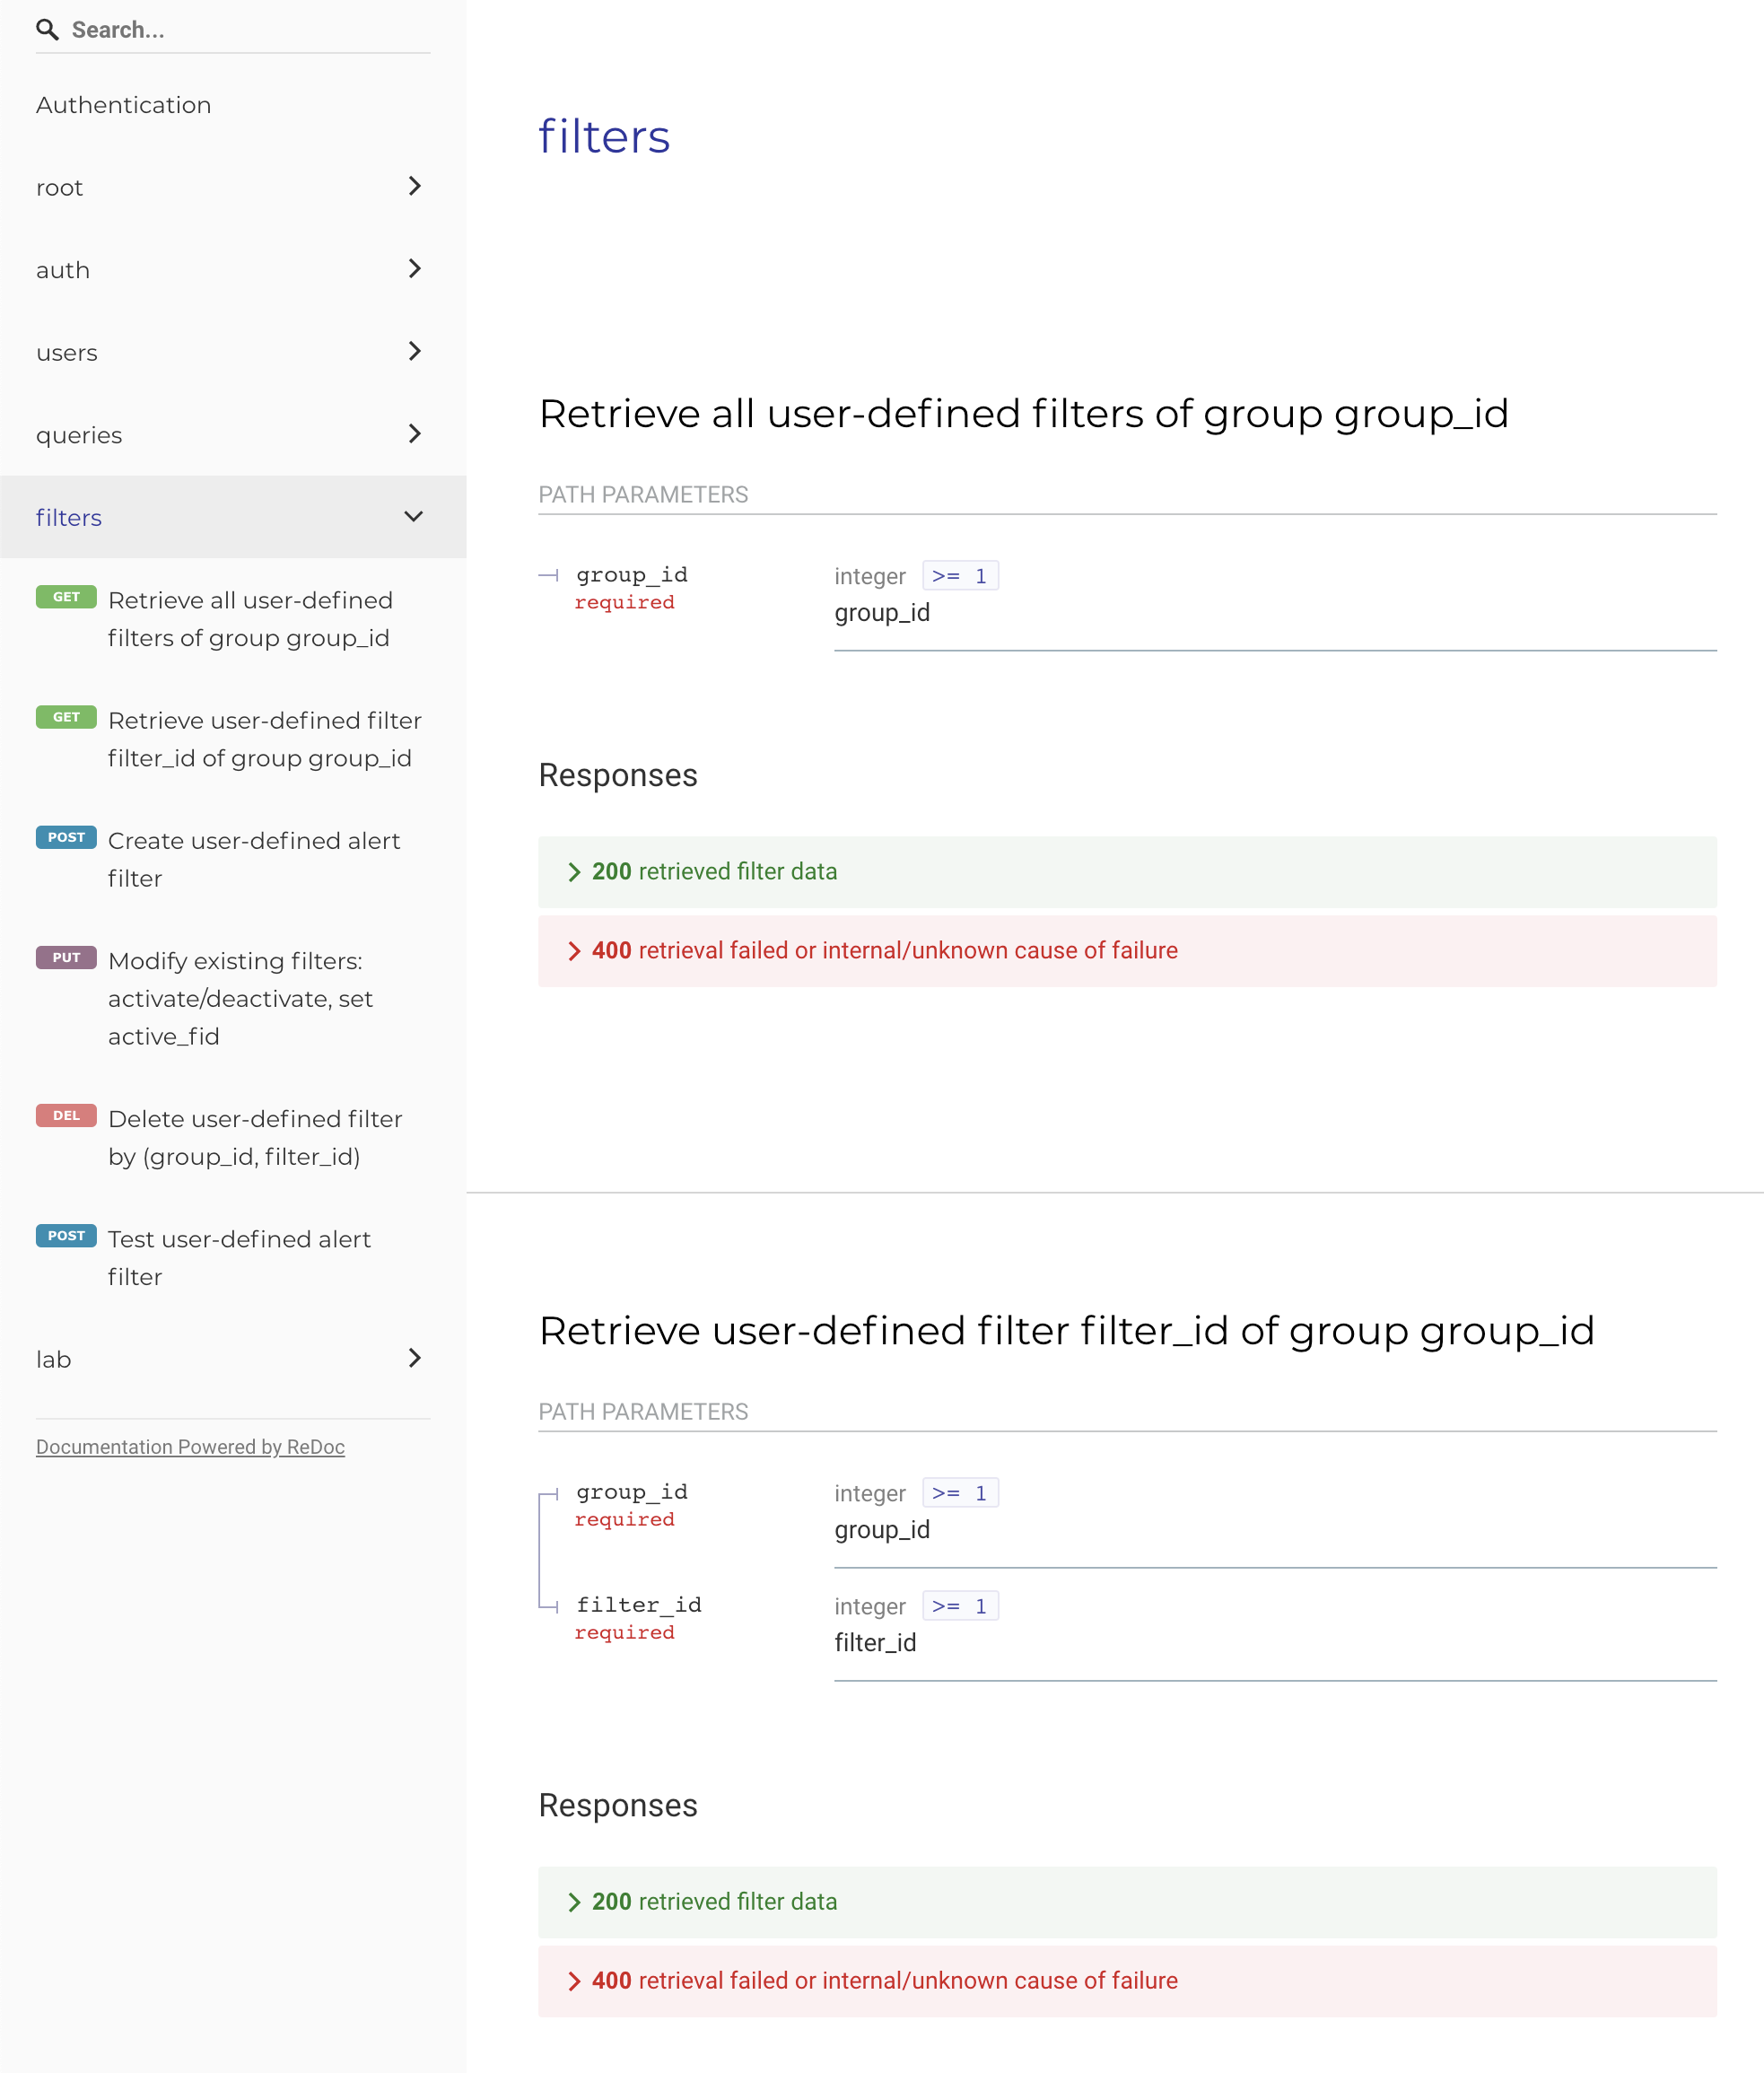1764x2073 pixels.
Task: Open POST Create user-defined alert filter
Action: tap(233, 859)
